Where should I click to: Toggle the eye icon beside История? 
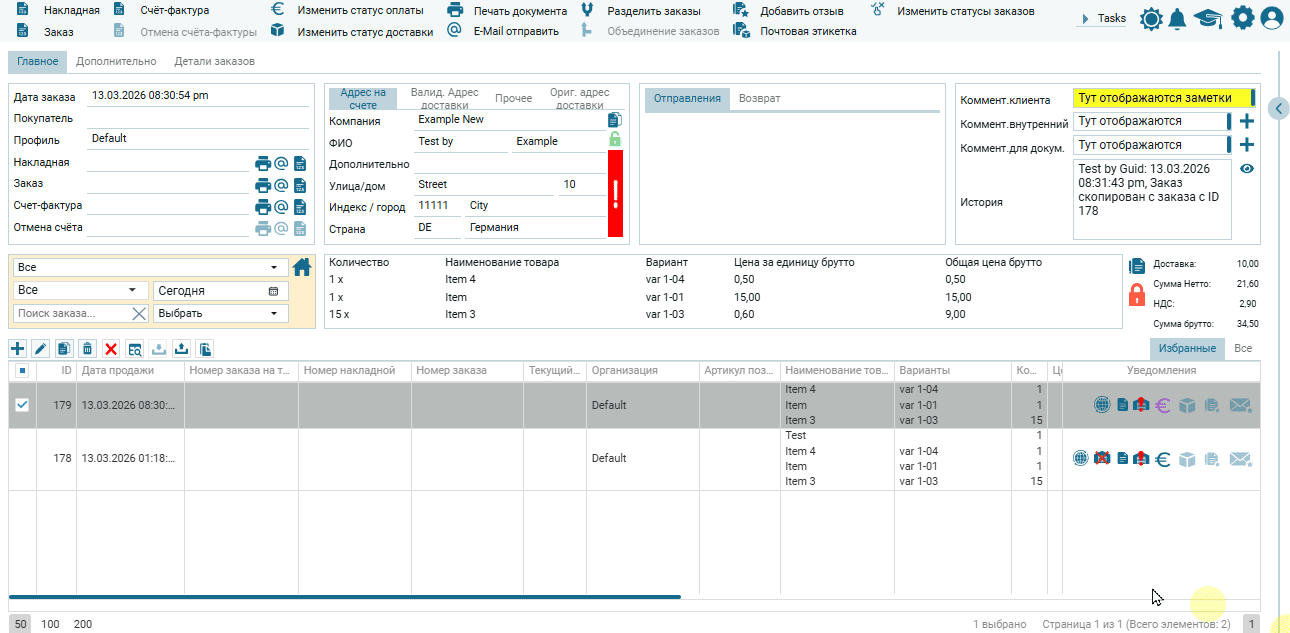click(1246, 168)
